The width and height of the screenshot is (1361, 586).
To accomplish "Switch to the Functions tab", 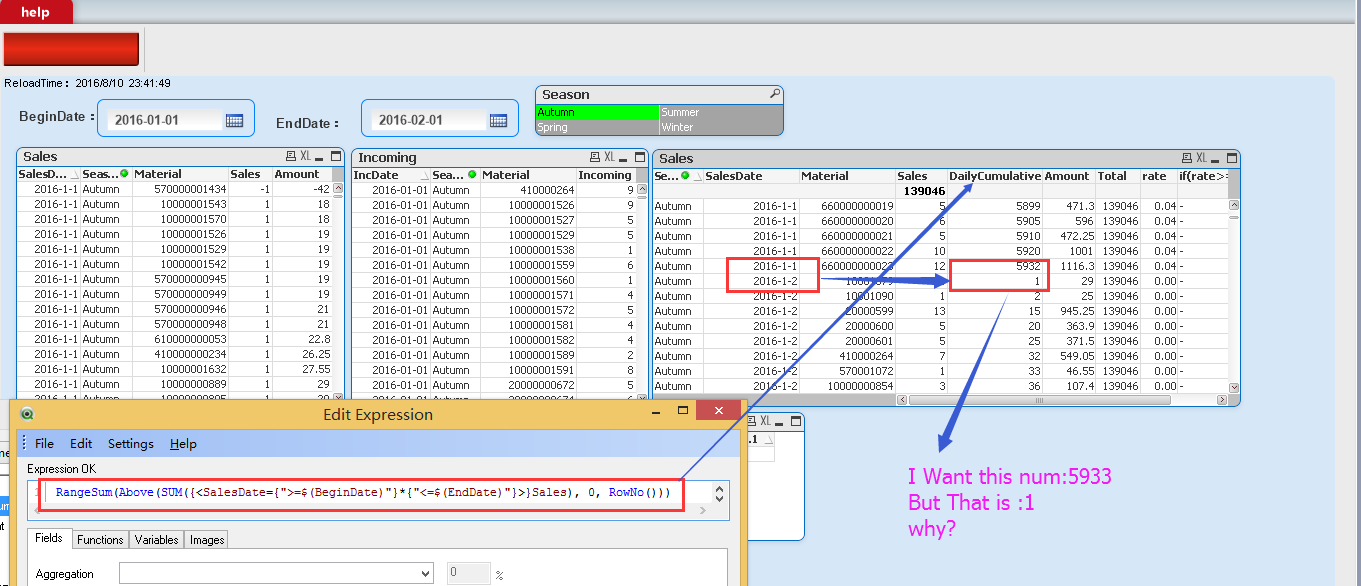I will click(100, 539).
